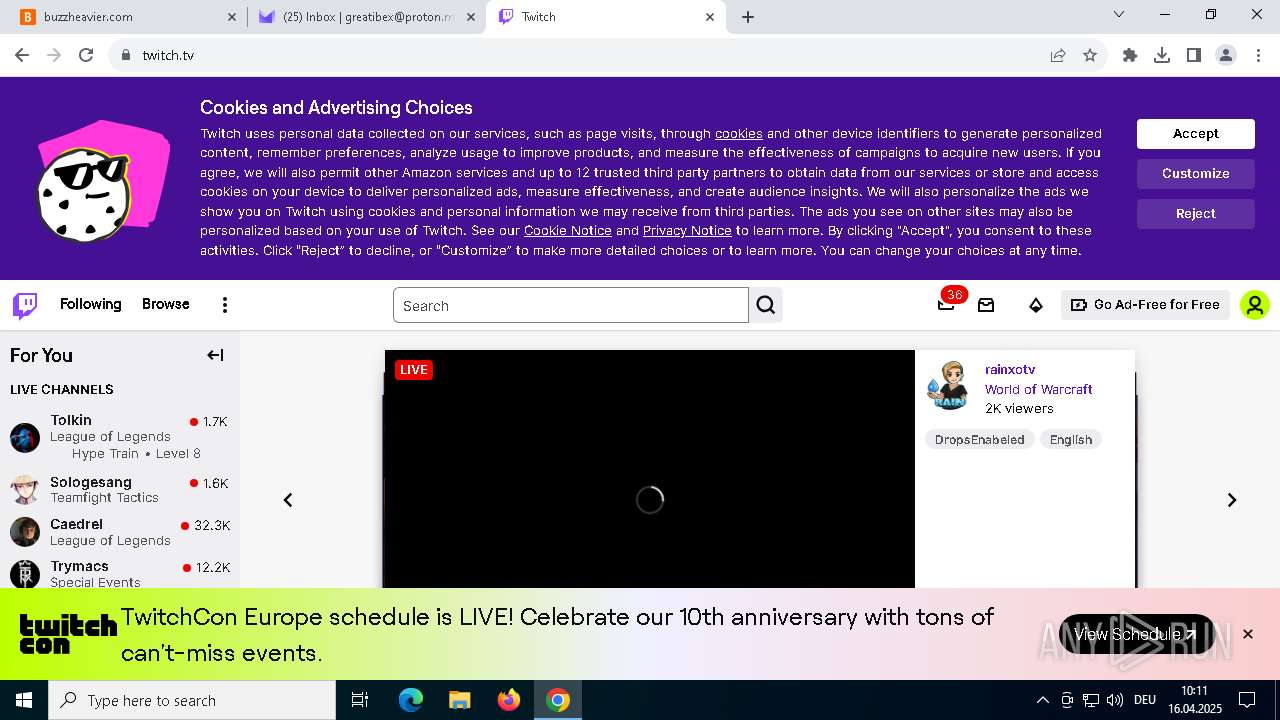Select the English tag
Screen dimensions: 1280x720
click(x=1071, y=440)
